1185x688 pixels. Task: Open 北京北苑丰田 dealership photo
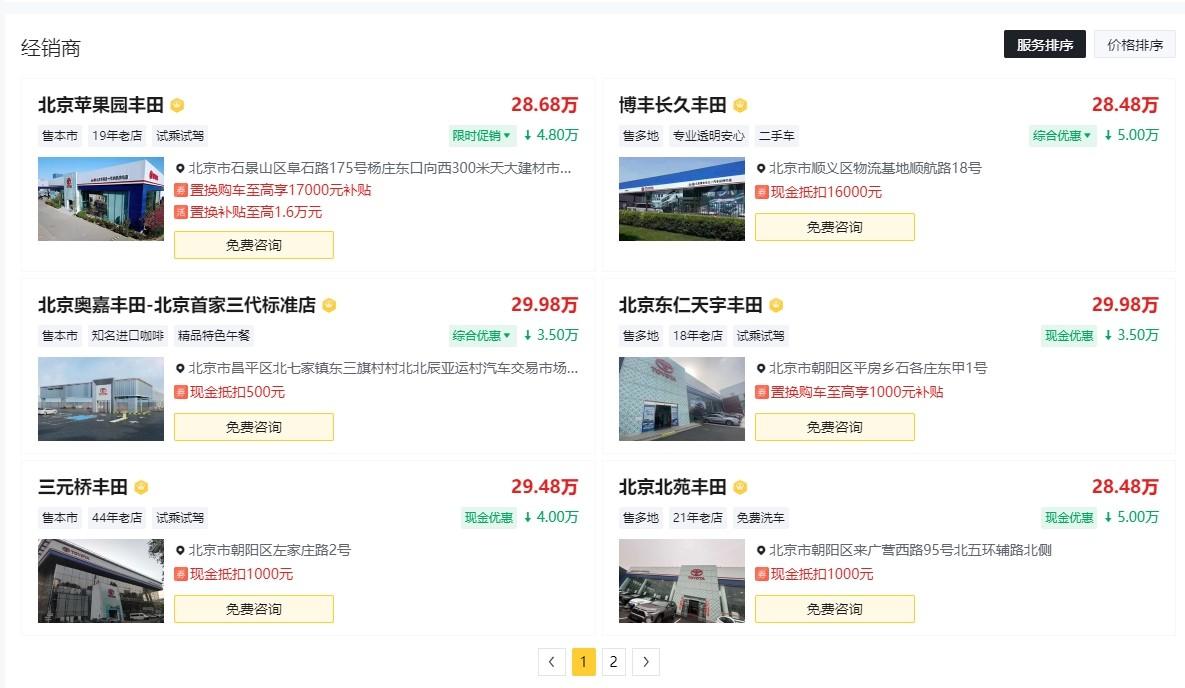[681, 581]
